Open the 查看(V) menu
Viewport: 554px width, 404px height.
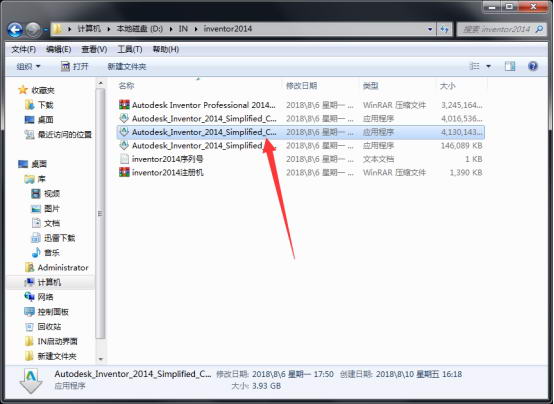coord(94,49)
